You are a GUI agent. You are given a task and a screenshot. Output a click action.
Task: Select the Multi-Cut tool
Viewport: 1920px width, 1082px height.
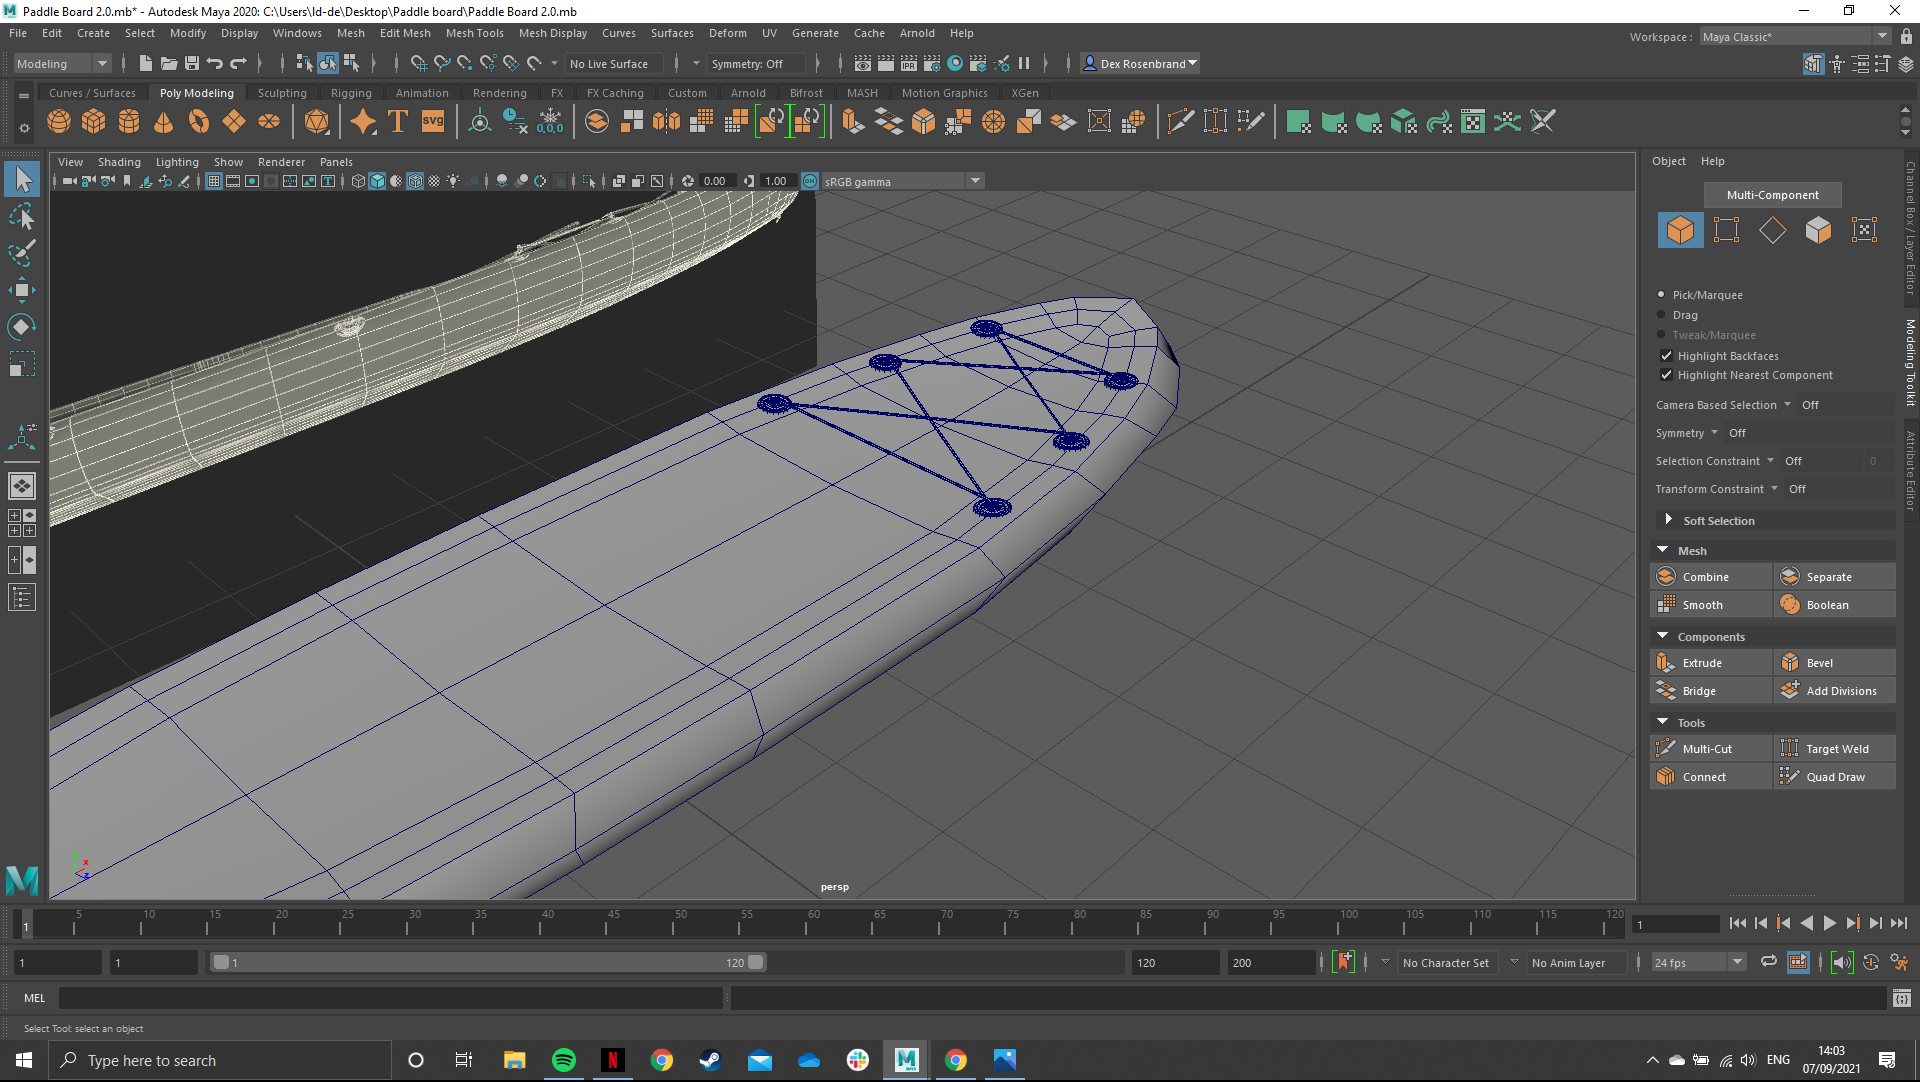pos(1706,749)
